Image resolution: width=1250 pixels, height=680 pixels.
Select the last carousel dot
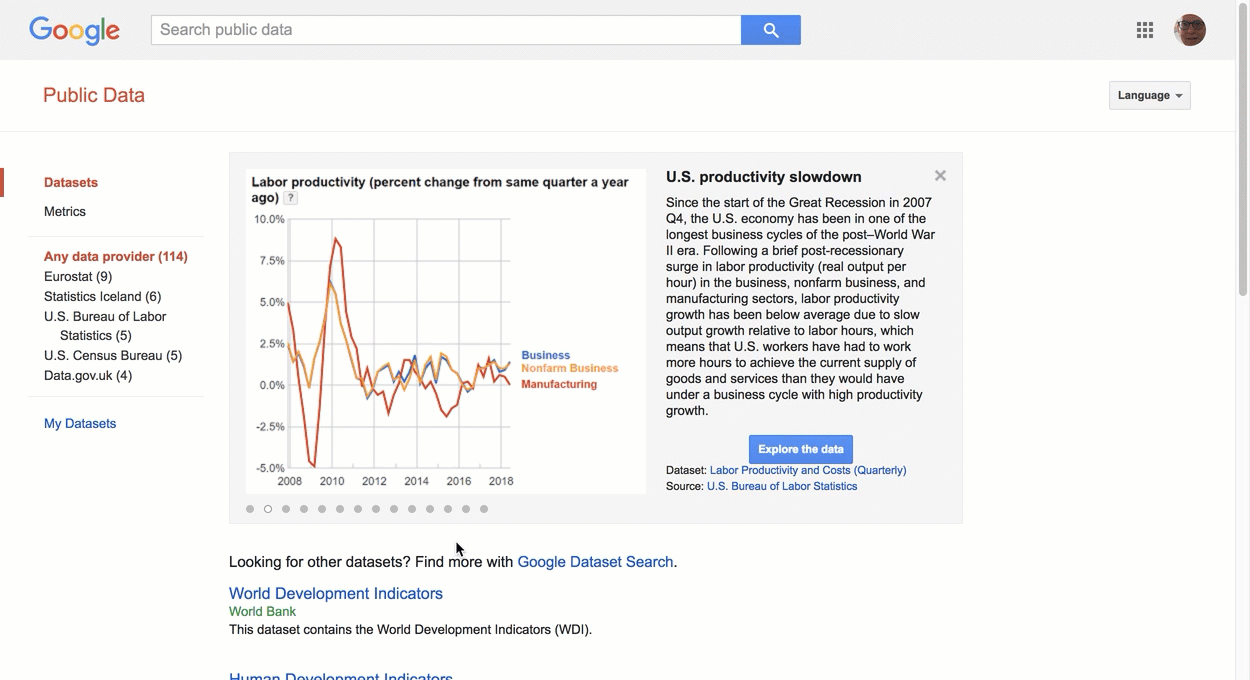click(x=484, y=509)
